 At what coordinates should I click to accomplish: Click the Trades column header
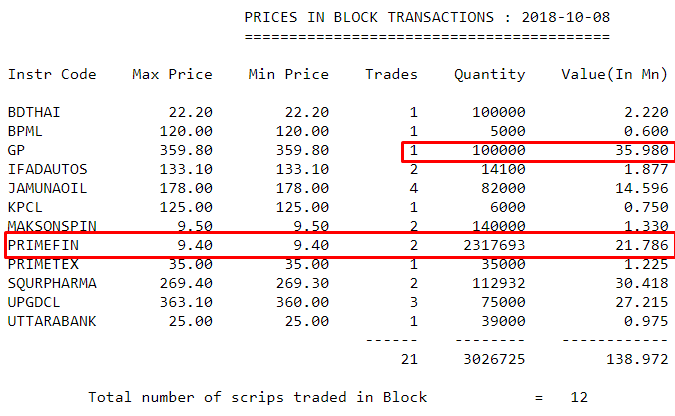(391, 74)
